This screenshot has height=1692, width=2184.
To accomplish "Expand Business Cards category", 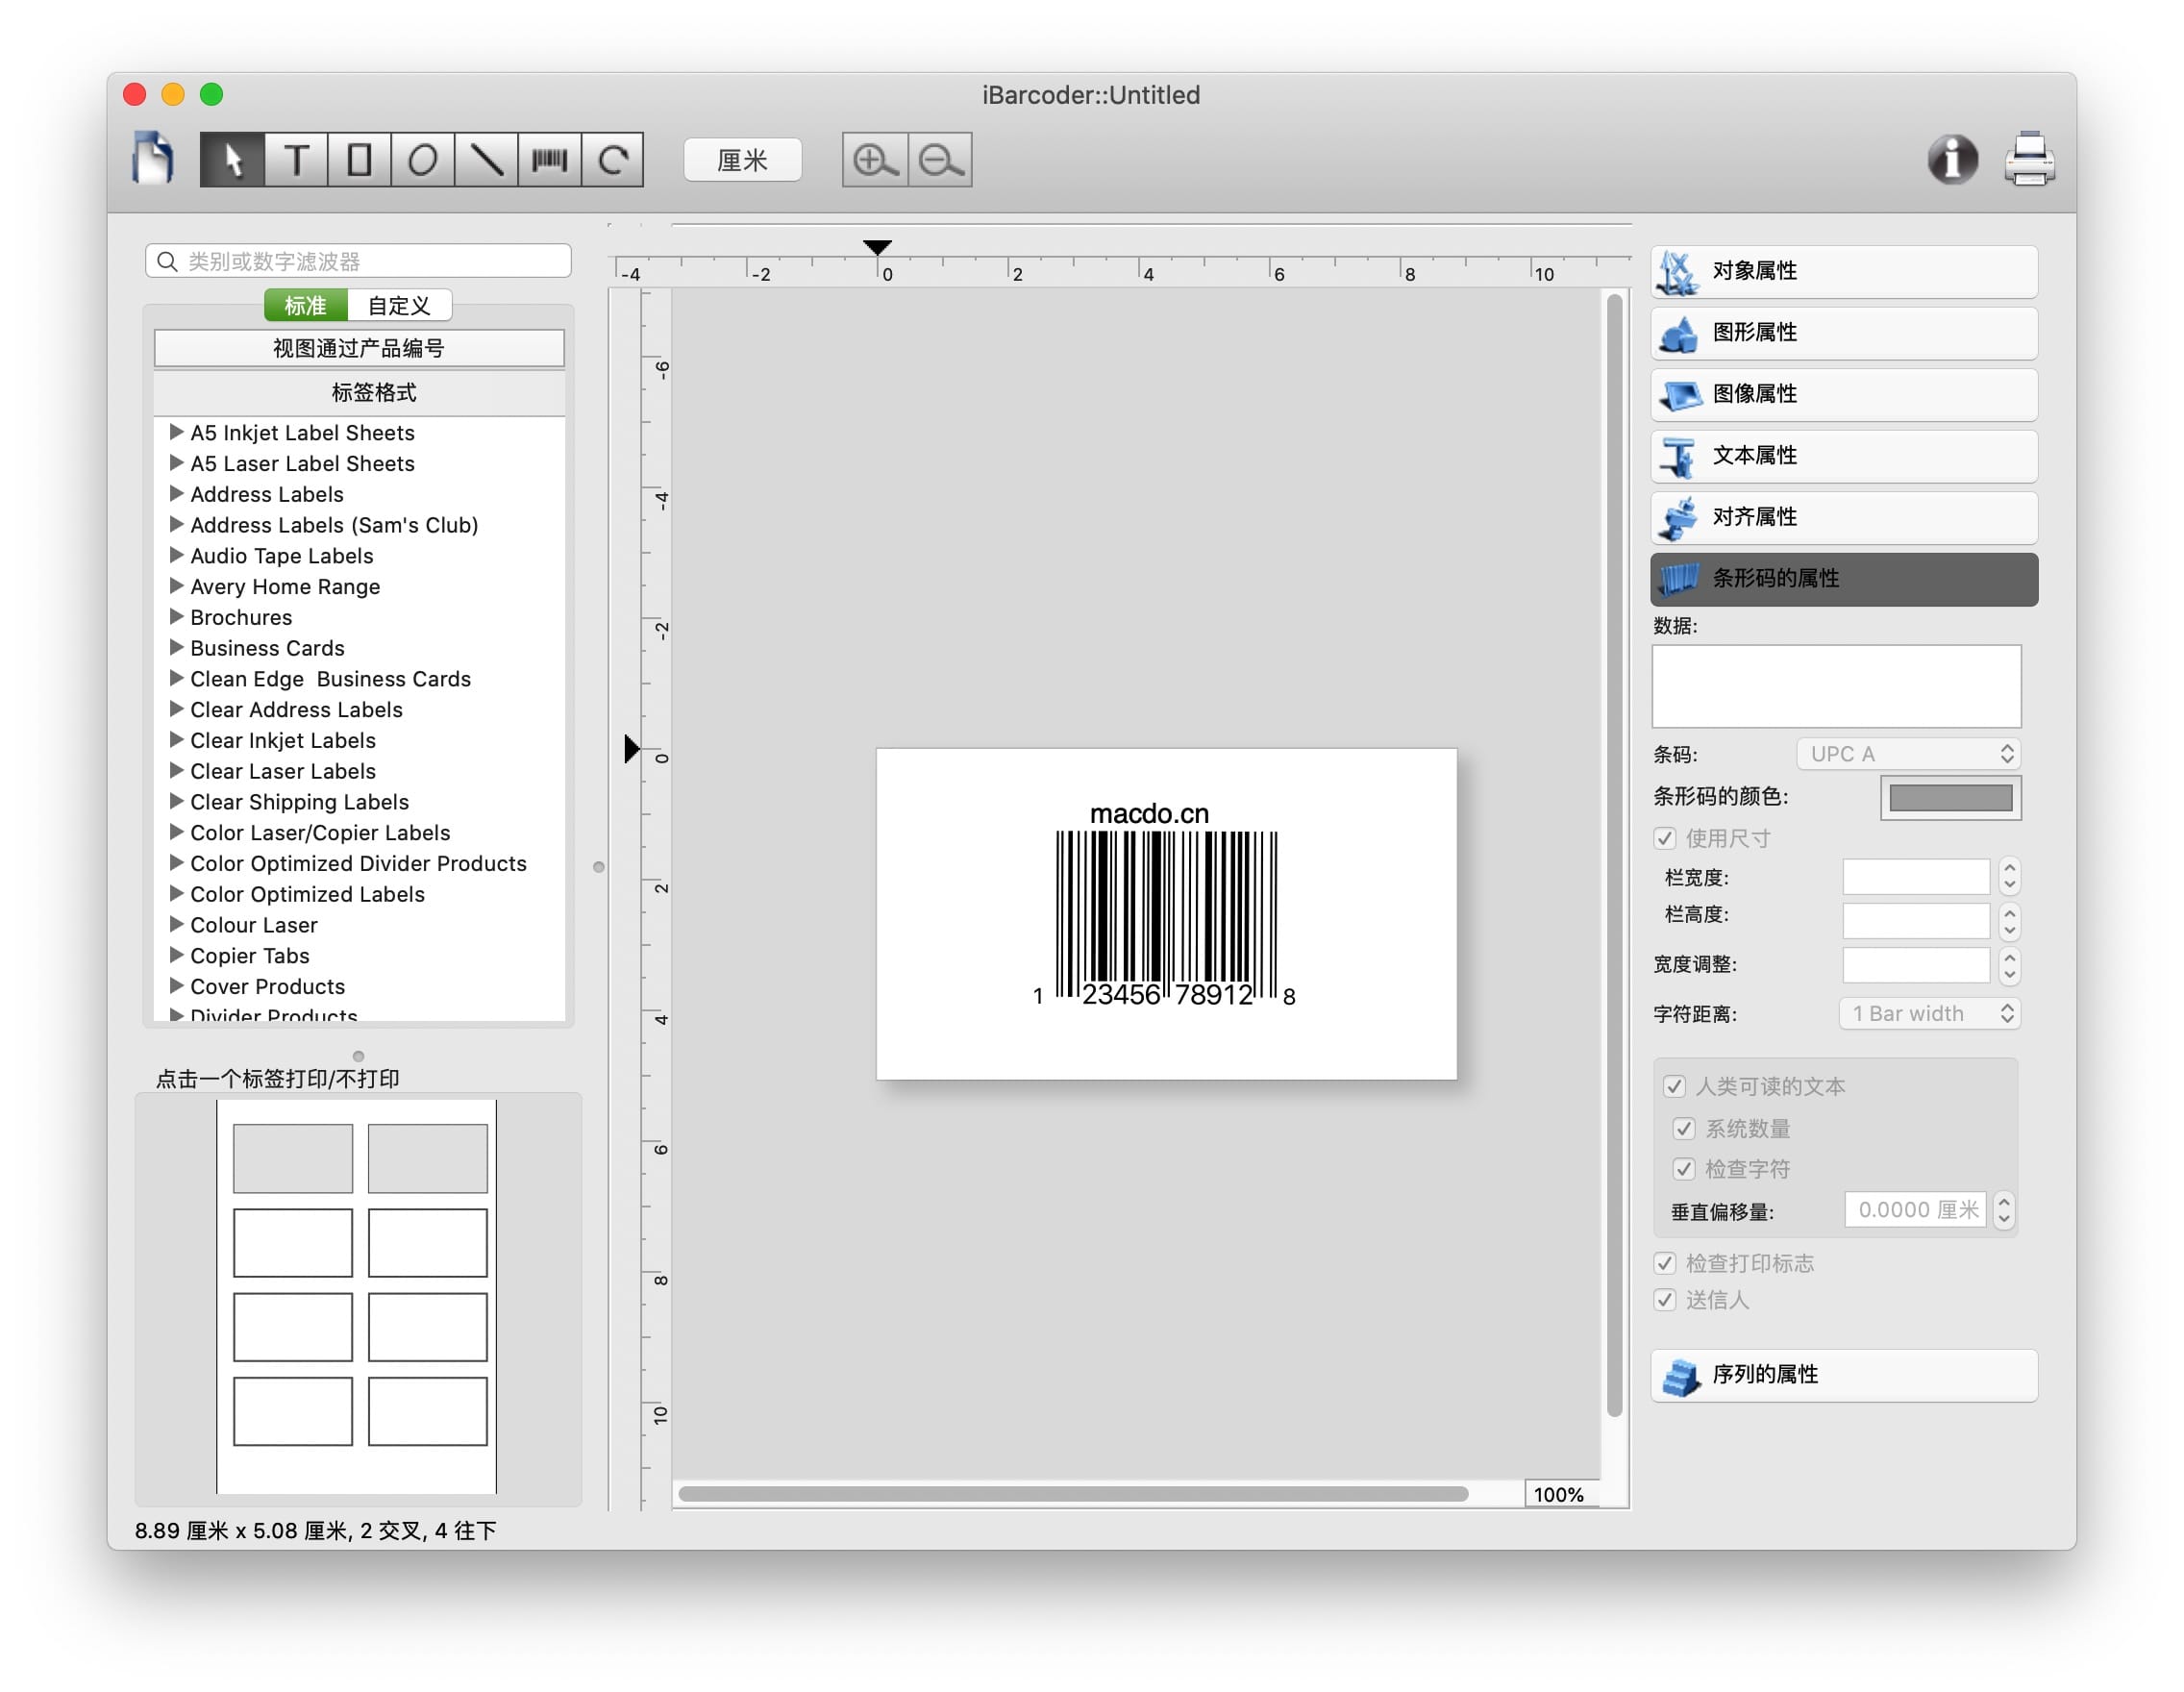I will pos(176,647).
